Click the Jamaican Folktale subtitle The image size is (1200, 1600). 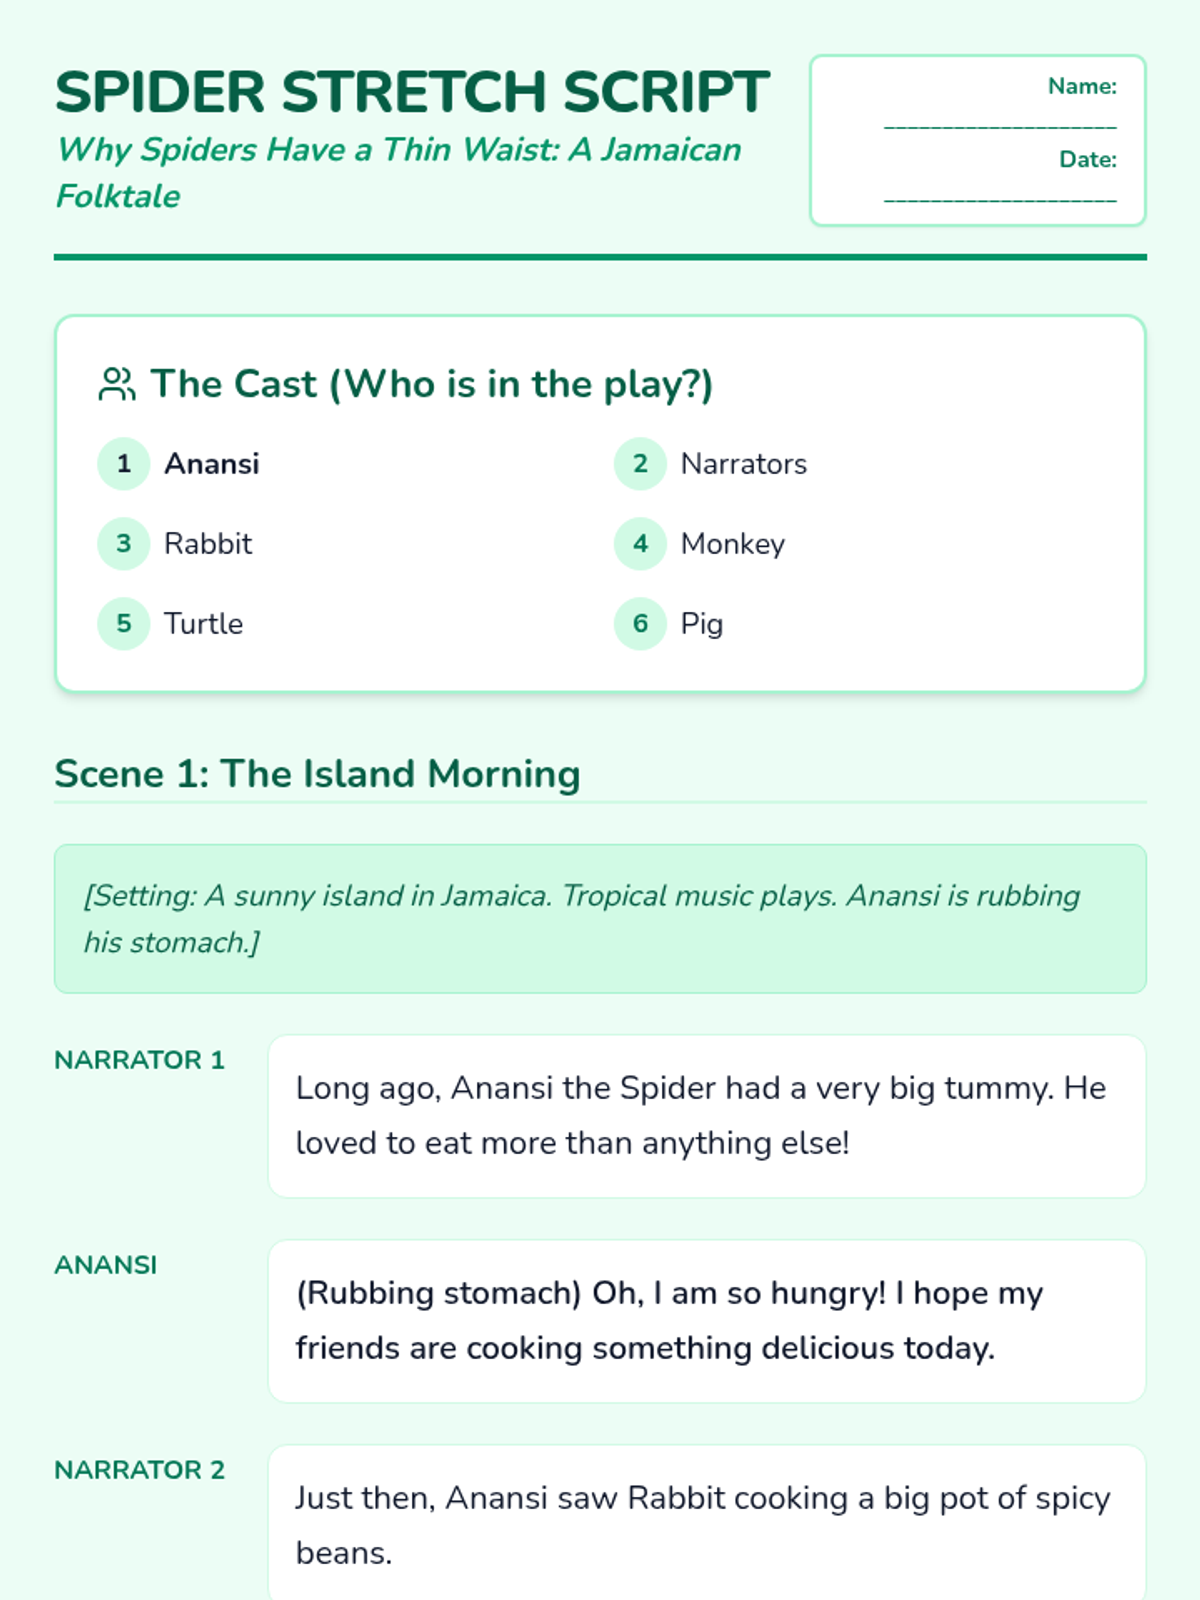[x=398, y=172]
